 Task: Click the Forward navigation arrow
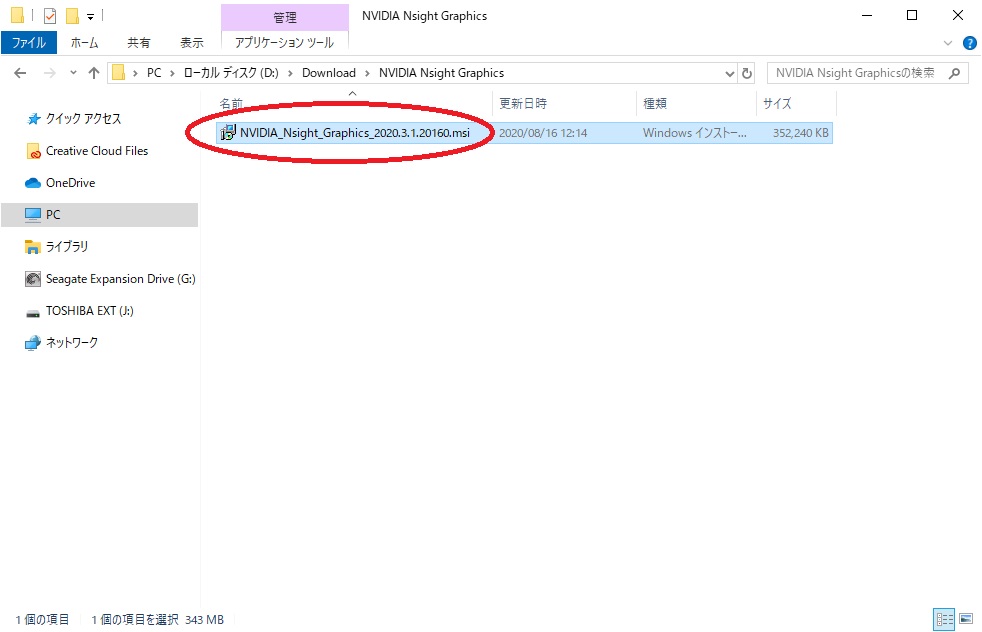coord(49,73)
